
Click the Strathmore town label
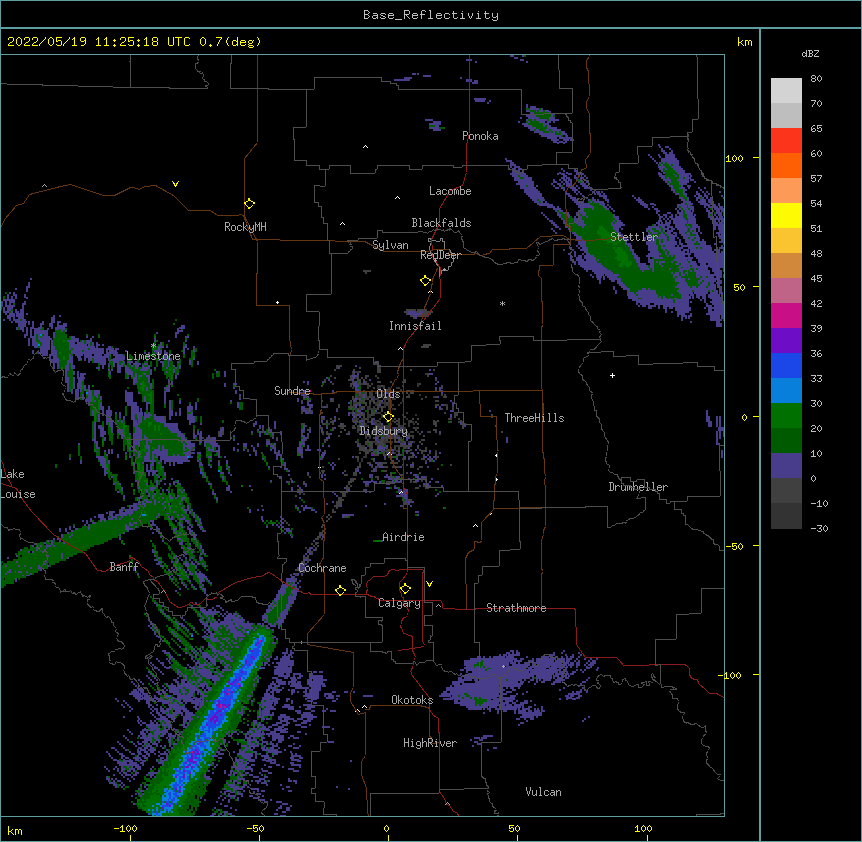pyautogui.click(x=516, y=608)
